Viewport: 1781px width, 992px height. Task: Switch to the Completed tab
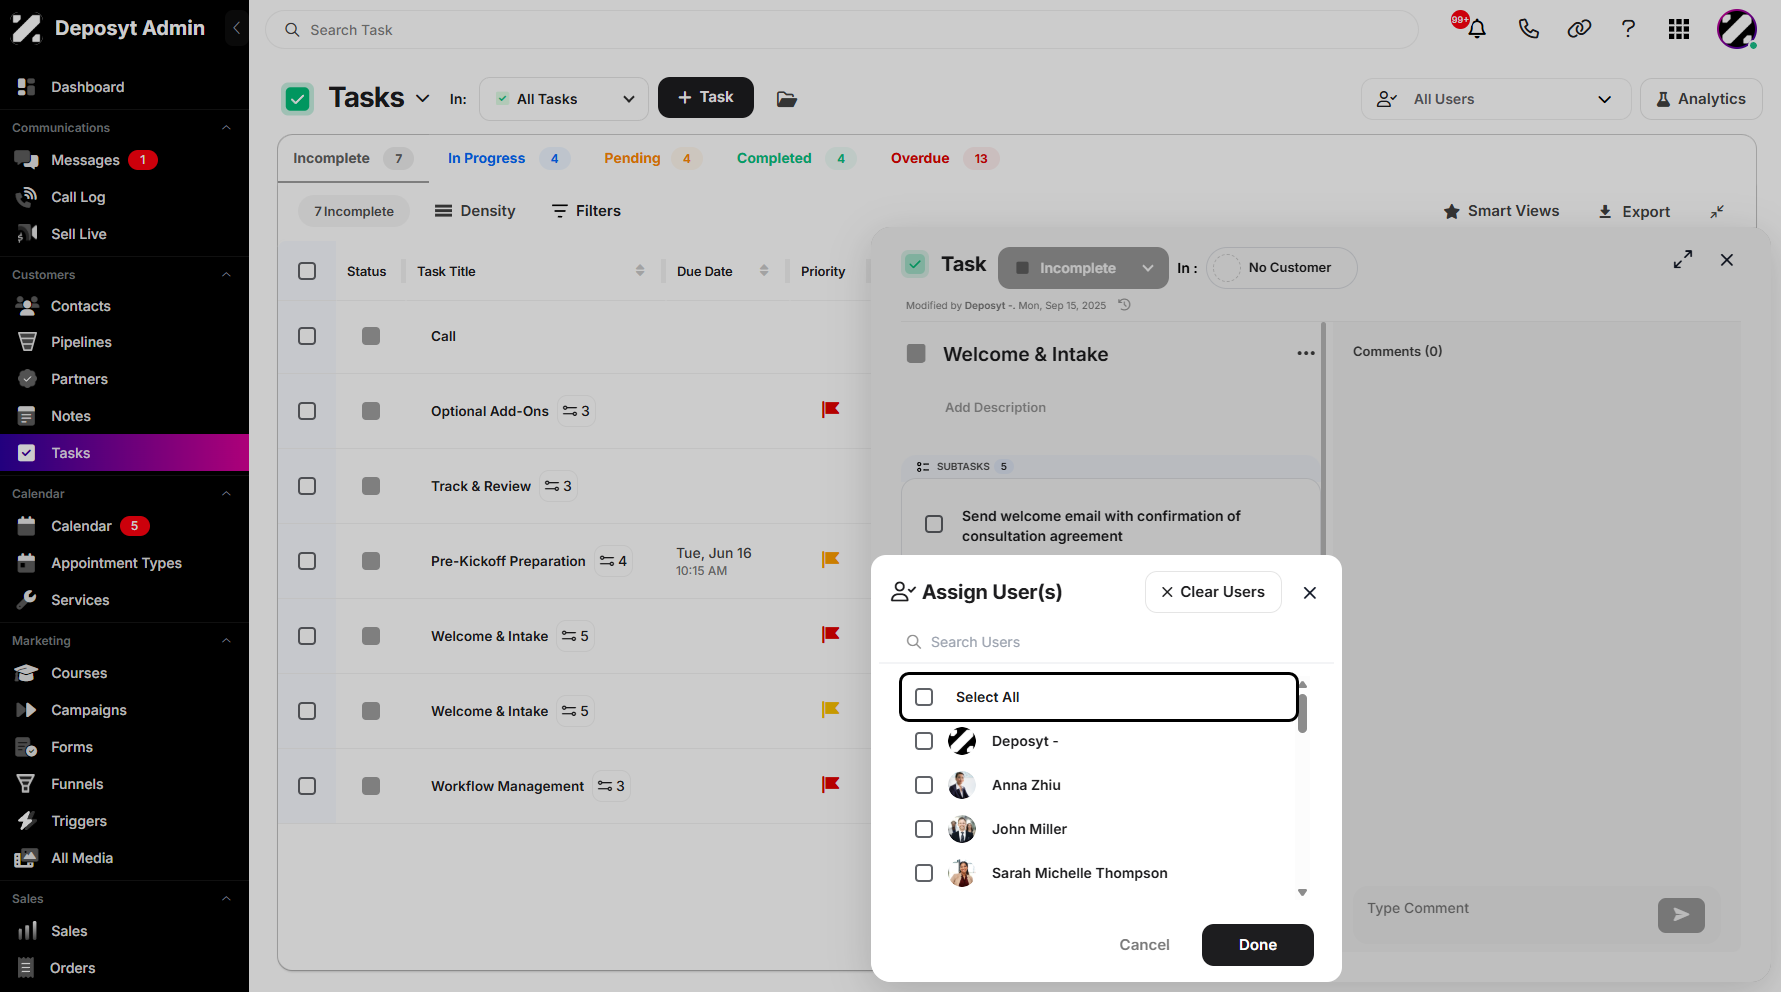point(795,158)
